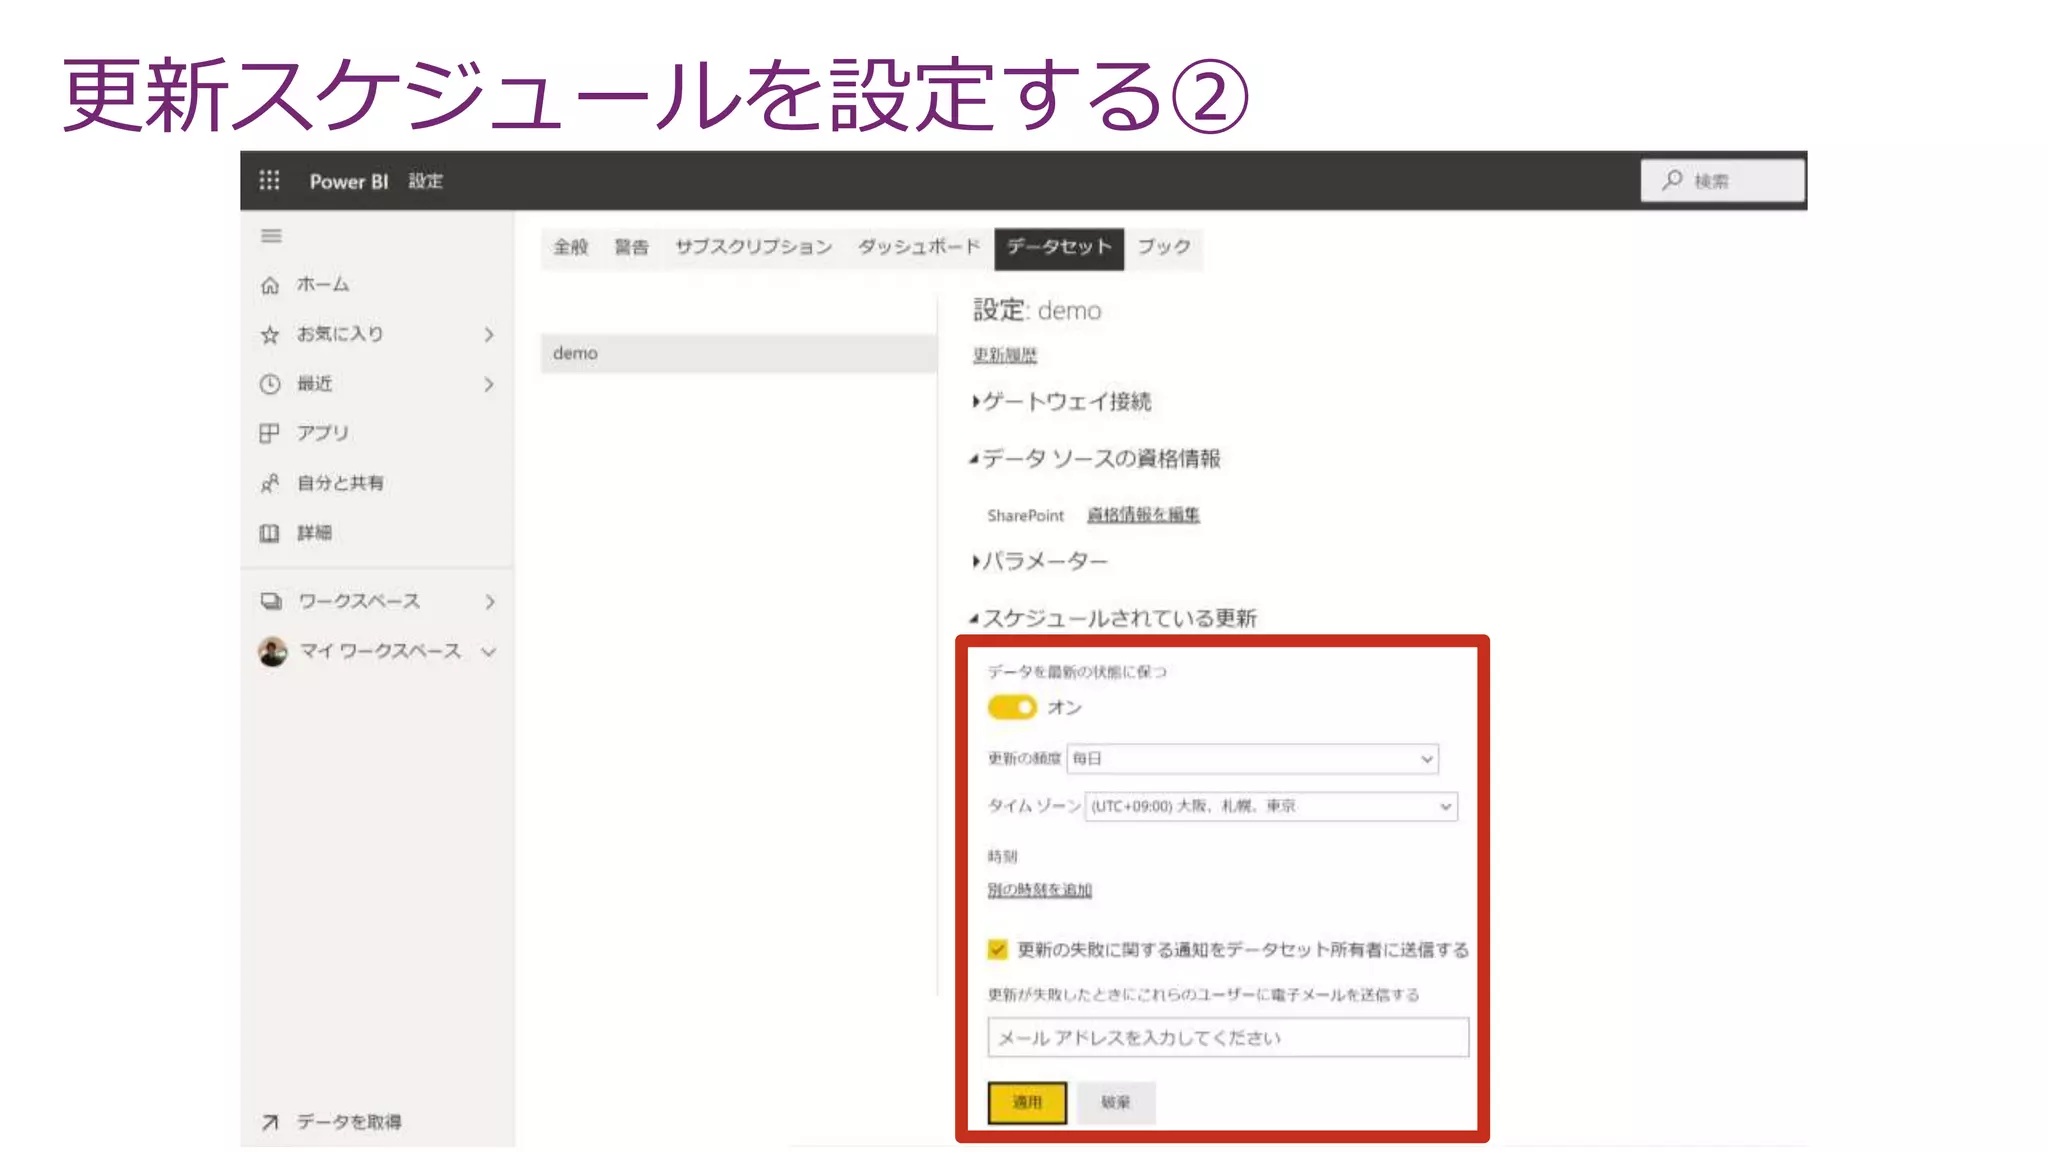Expand the Gateway connection (ゲートウェイ接続) section
The height and width of the screenshot is (1152, 2048).
click(1062, 401)
